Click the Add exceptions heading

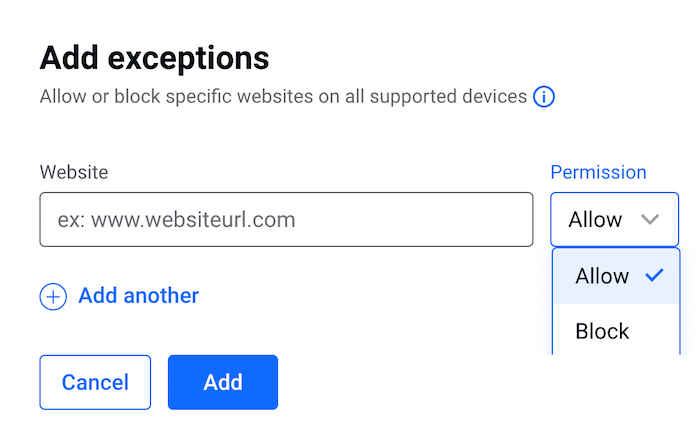pyautogui.click(x=154, y=58)
